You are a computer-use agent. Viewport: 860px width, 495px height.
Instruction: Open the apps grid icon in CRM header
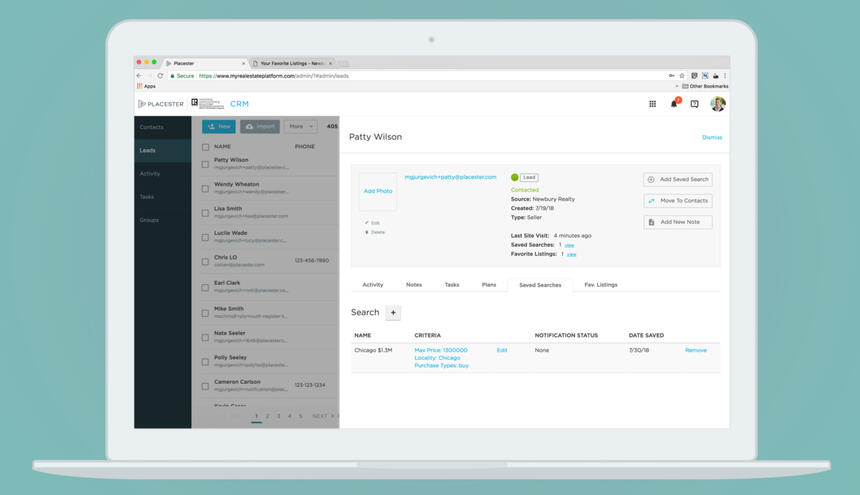pyautogui.click(x=652, y=104)
